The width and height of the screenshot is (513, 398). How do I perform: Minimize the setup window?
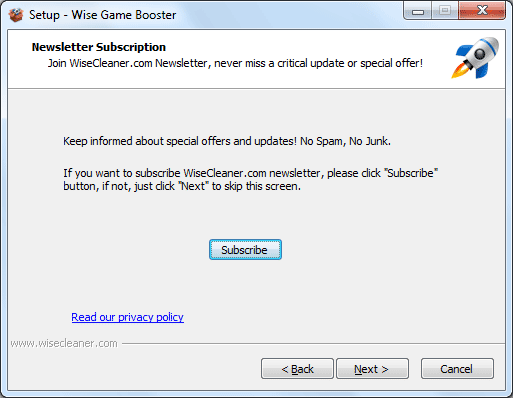coord(418,11)
